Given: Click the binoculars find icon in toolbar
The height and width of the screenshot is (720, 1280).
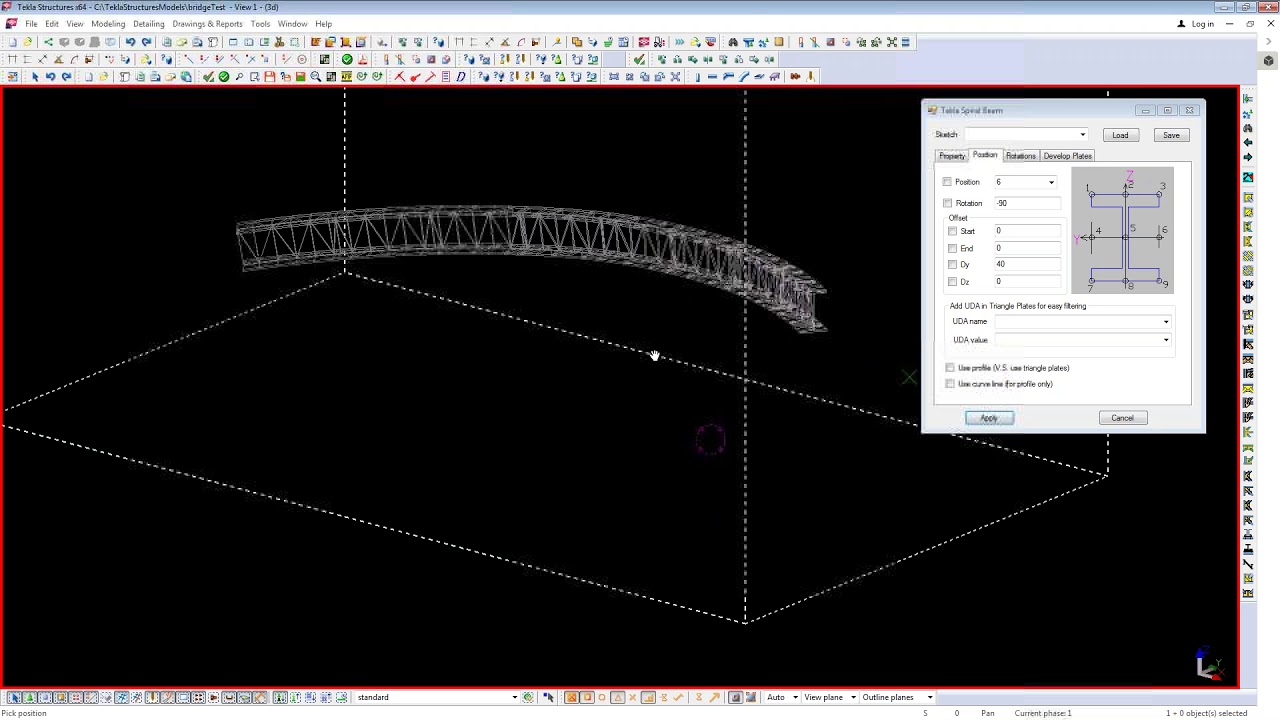Looking at the screenshot, I should pos(733,42).
